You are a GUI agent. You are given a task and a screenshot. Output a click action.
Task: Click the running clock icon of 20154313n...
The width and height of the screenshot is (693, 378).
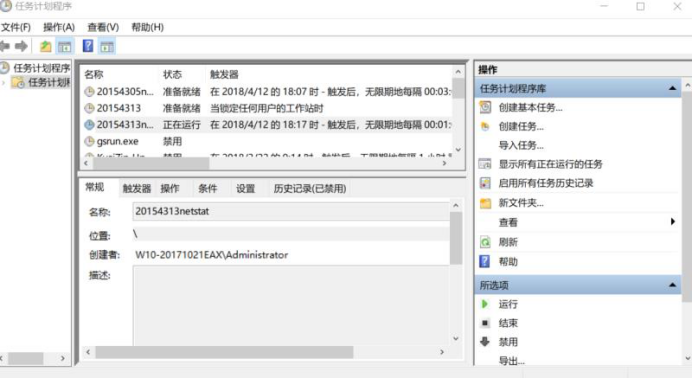[89, 125]
